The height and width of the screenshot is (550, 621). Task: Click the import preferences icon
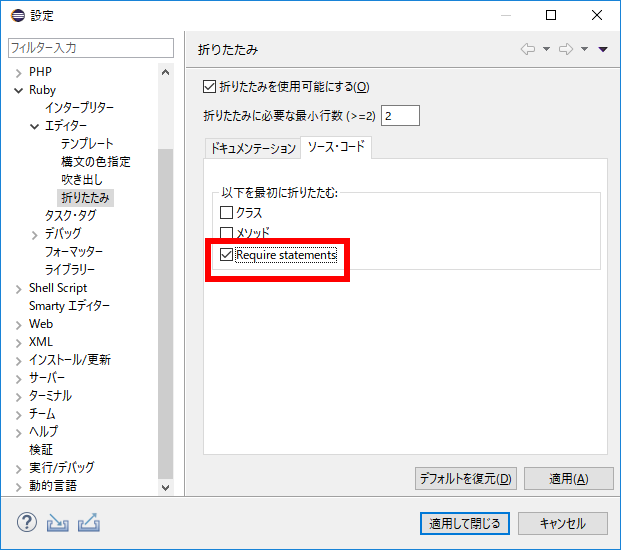(x=57, y=523)
